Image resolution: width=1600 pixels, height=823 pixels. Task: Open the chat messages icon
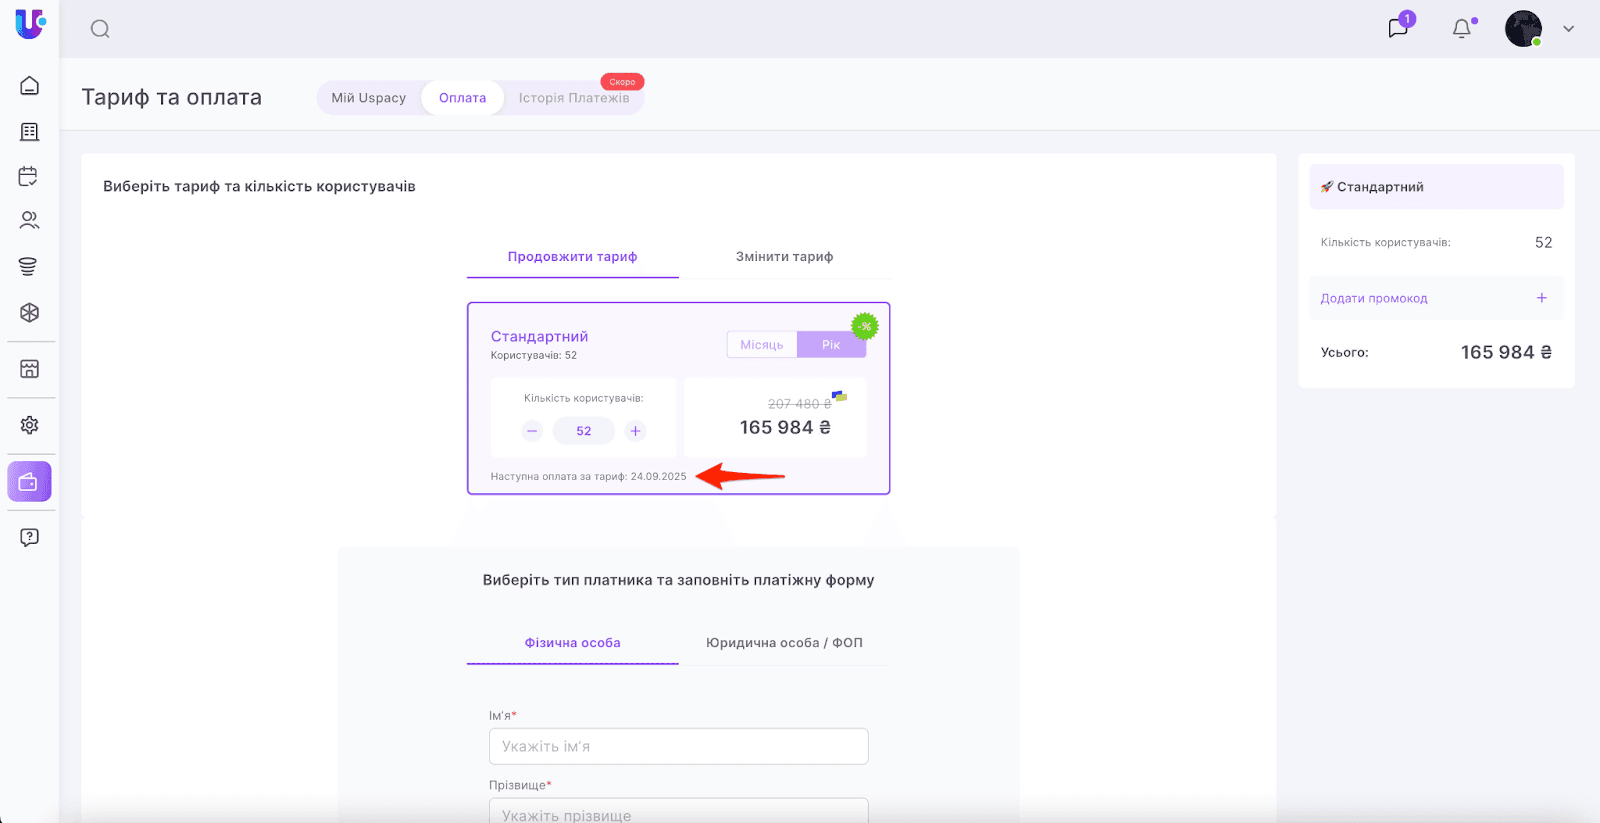tap(1398, 28)
